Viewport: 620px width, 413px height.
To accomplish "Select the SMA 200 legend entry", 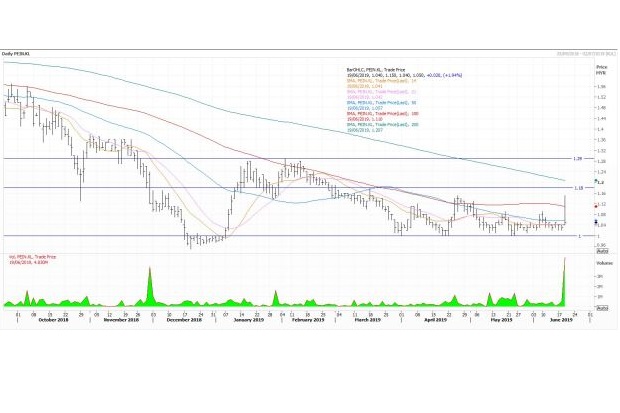I will (382, 125).
